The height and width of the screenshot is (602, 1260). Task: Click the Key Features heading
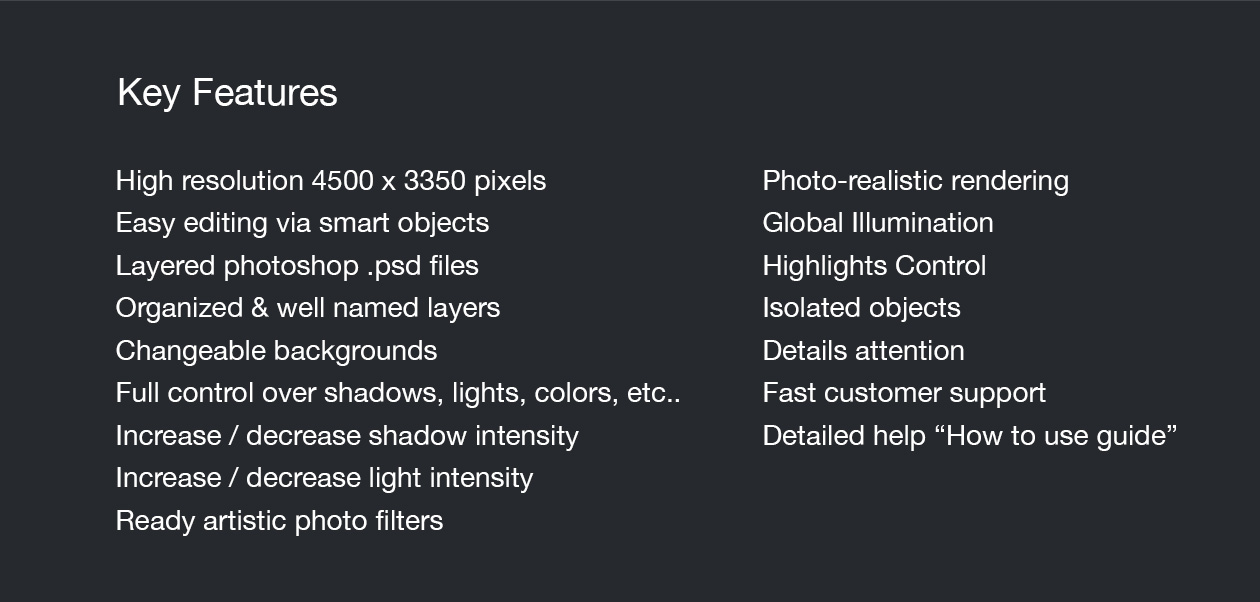point(227,92)
